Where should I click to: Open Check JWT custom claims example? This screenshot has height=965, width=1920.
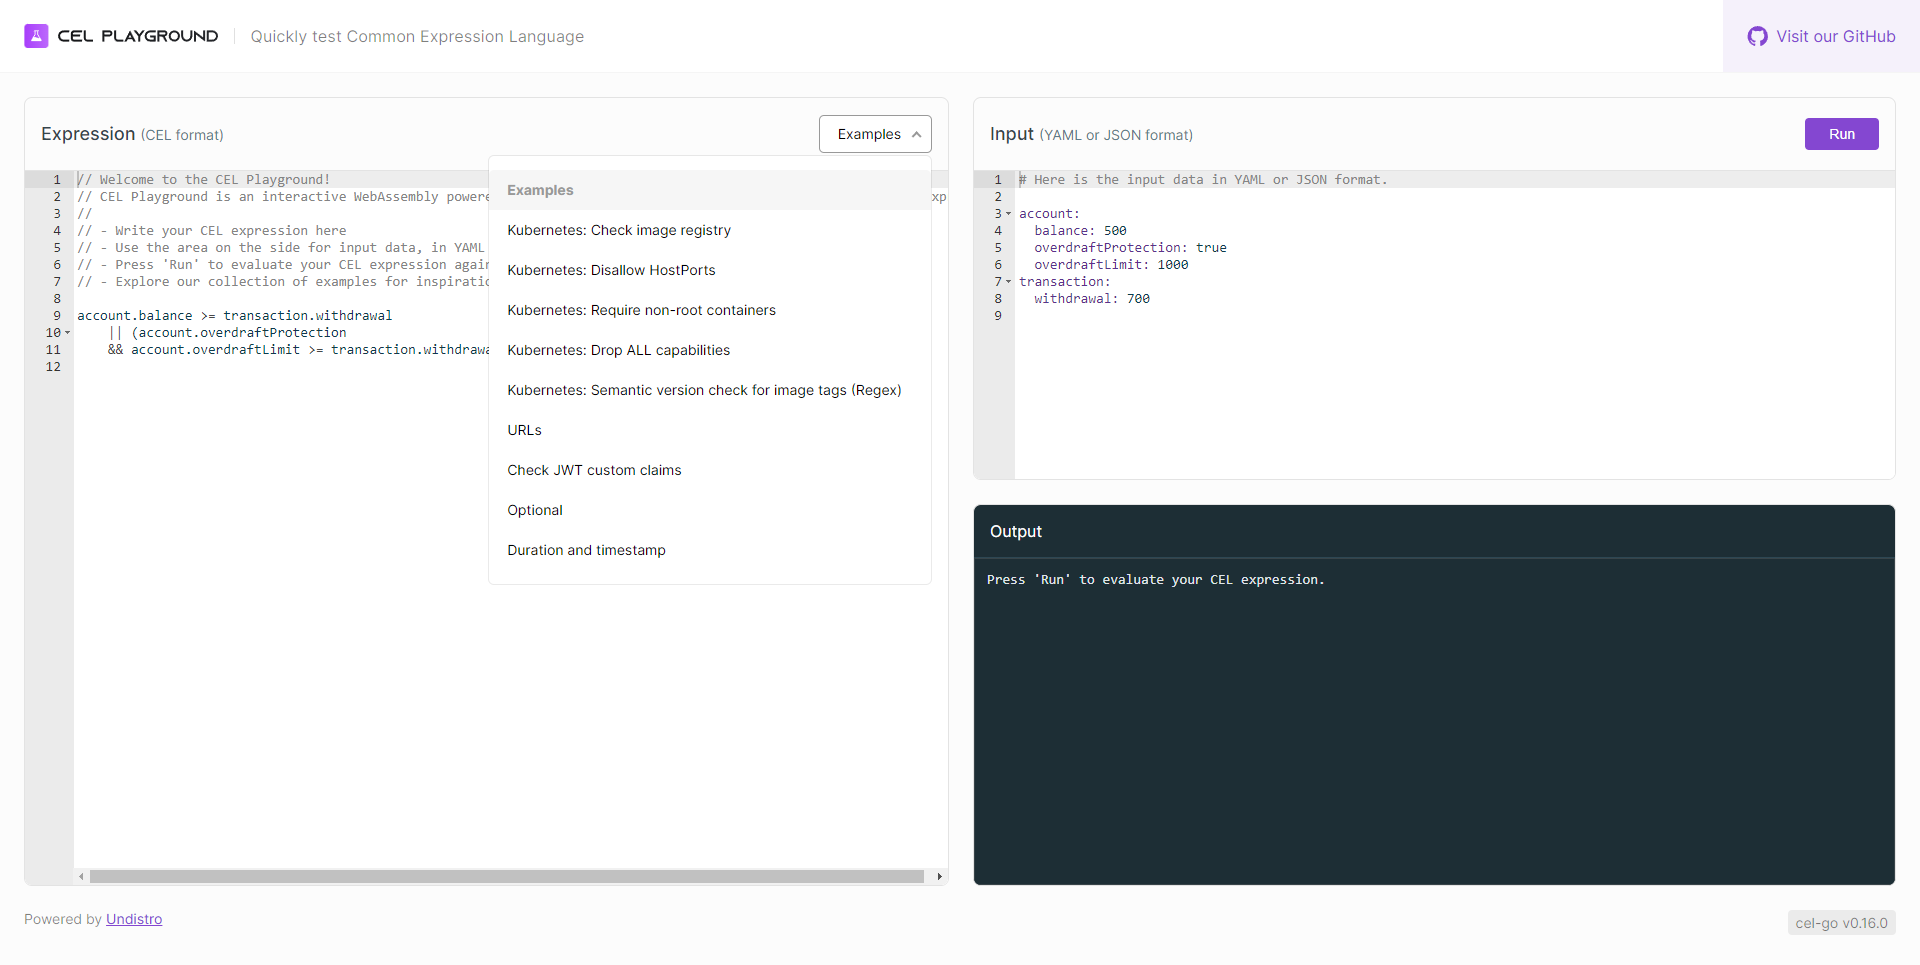coord(594,470)
